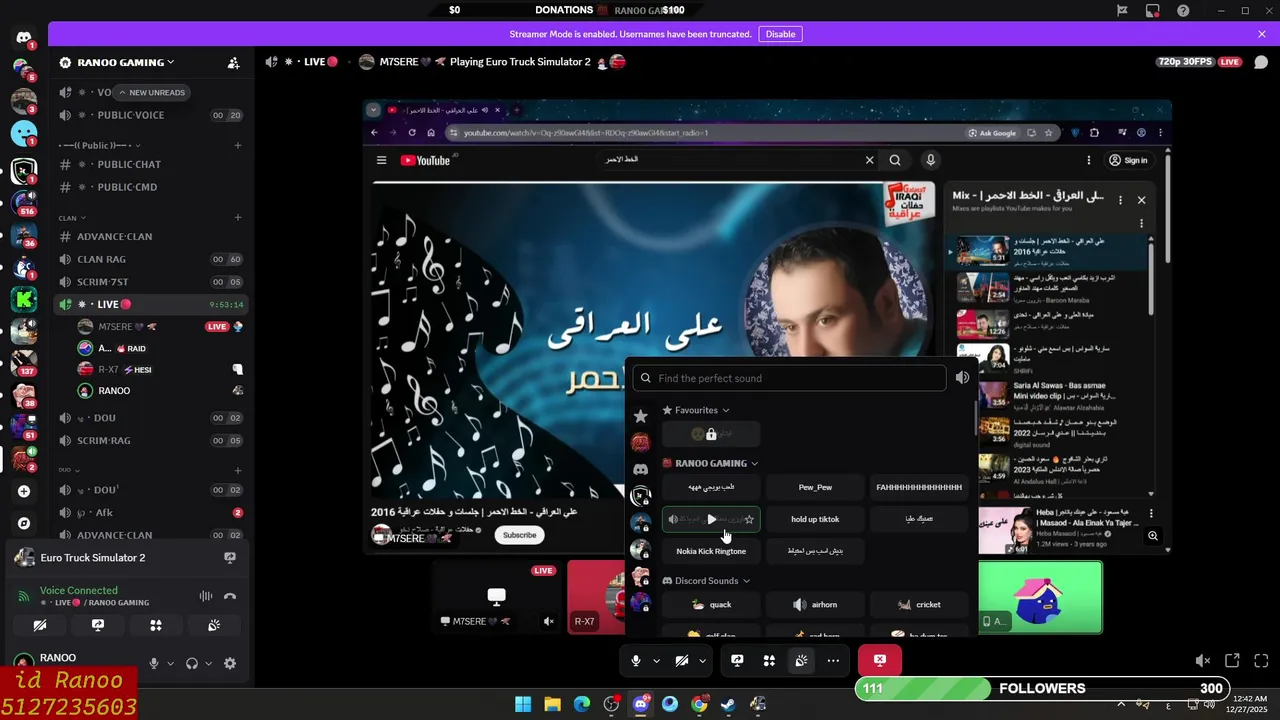The width and height of the screenshot is (1280, 720).
Task: Disconnect from voice with hang-up icon
Action: 230,596
